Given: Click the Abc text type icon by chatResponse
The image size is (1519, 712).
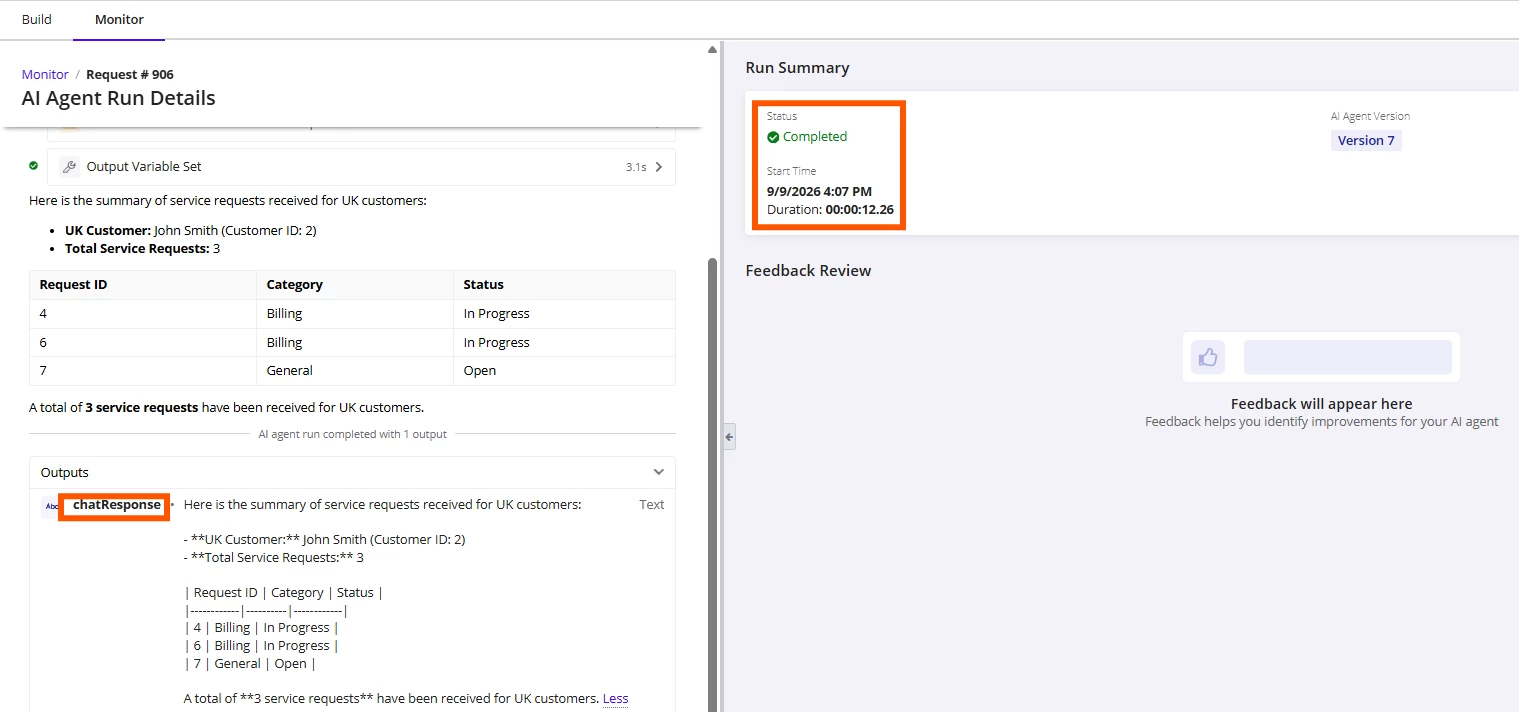Looking at the screenshot, I should click(x=52, y=506).
